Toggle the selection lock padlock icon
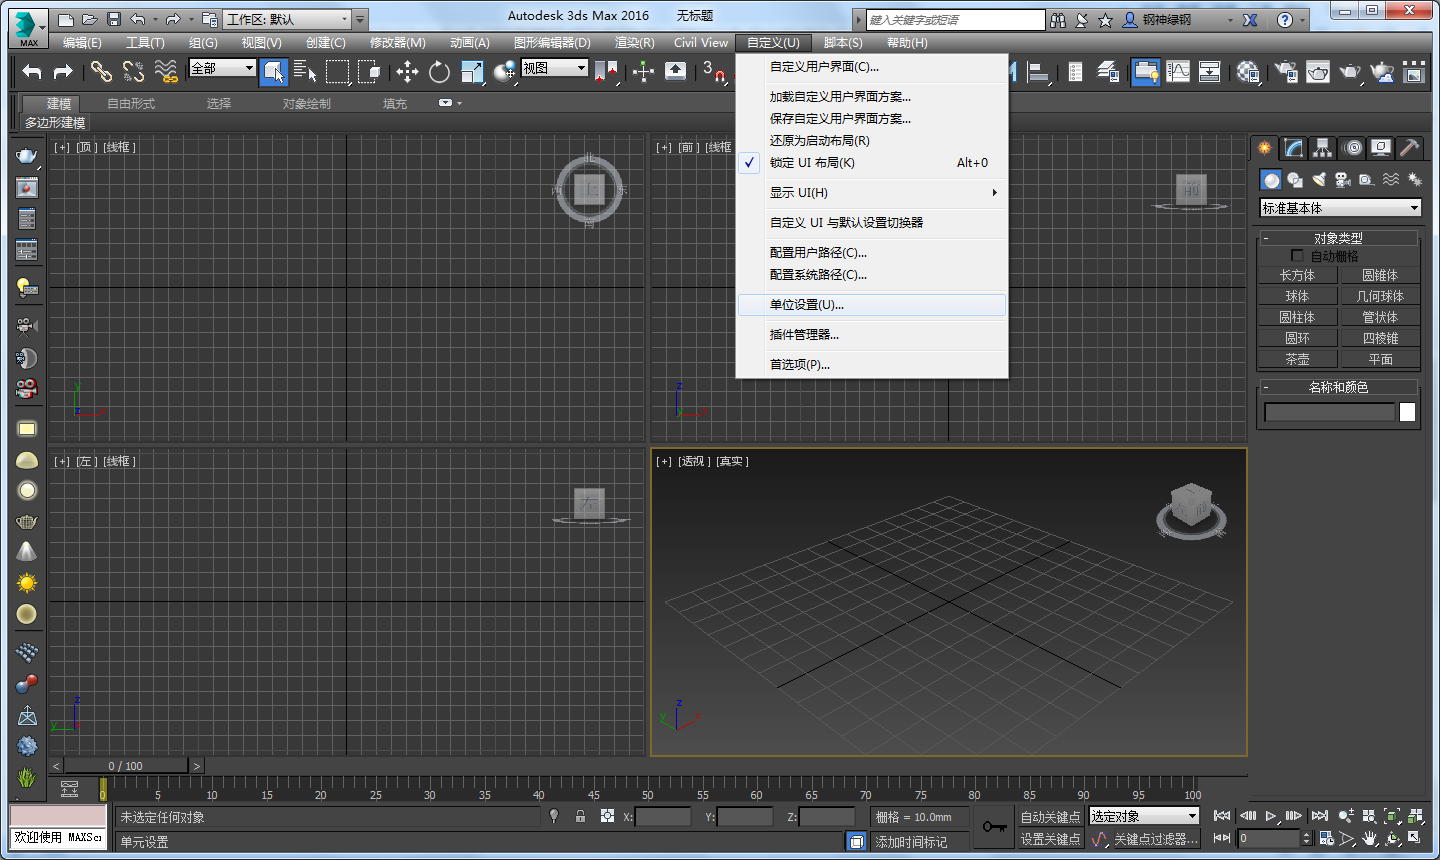The height and width of the screenshot is (860, 1440). click(580, 817)
